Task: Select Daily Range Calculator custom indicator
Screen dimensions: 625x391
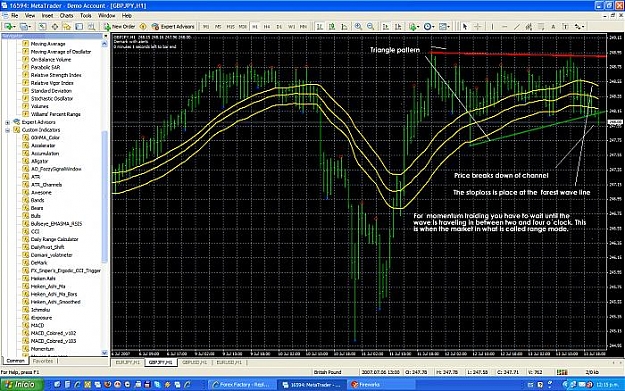Action: [x=54, y=239]
